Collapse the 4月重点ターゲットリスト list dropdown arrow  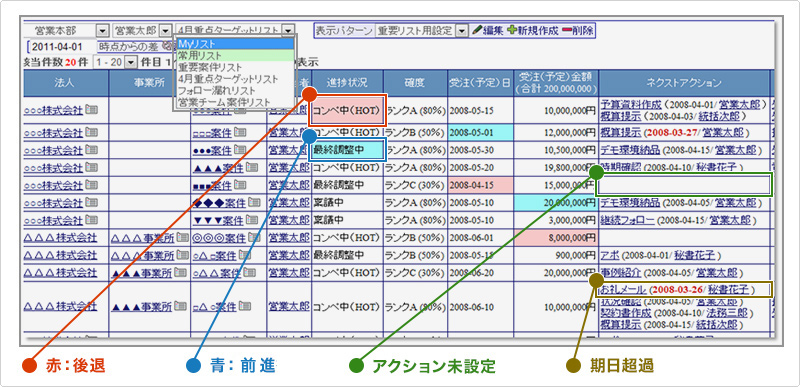tap(288, 30)
